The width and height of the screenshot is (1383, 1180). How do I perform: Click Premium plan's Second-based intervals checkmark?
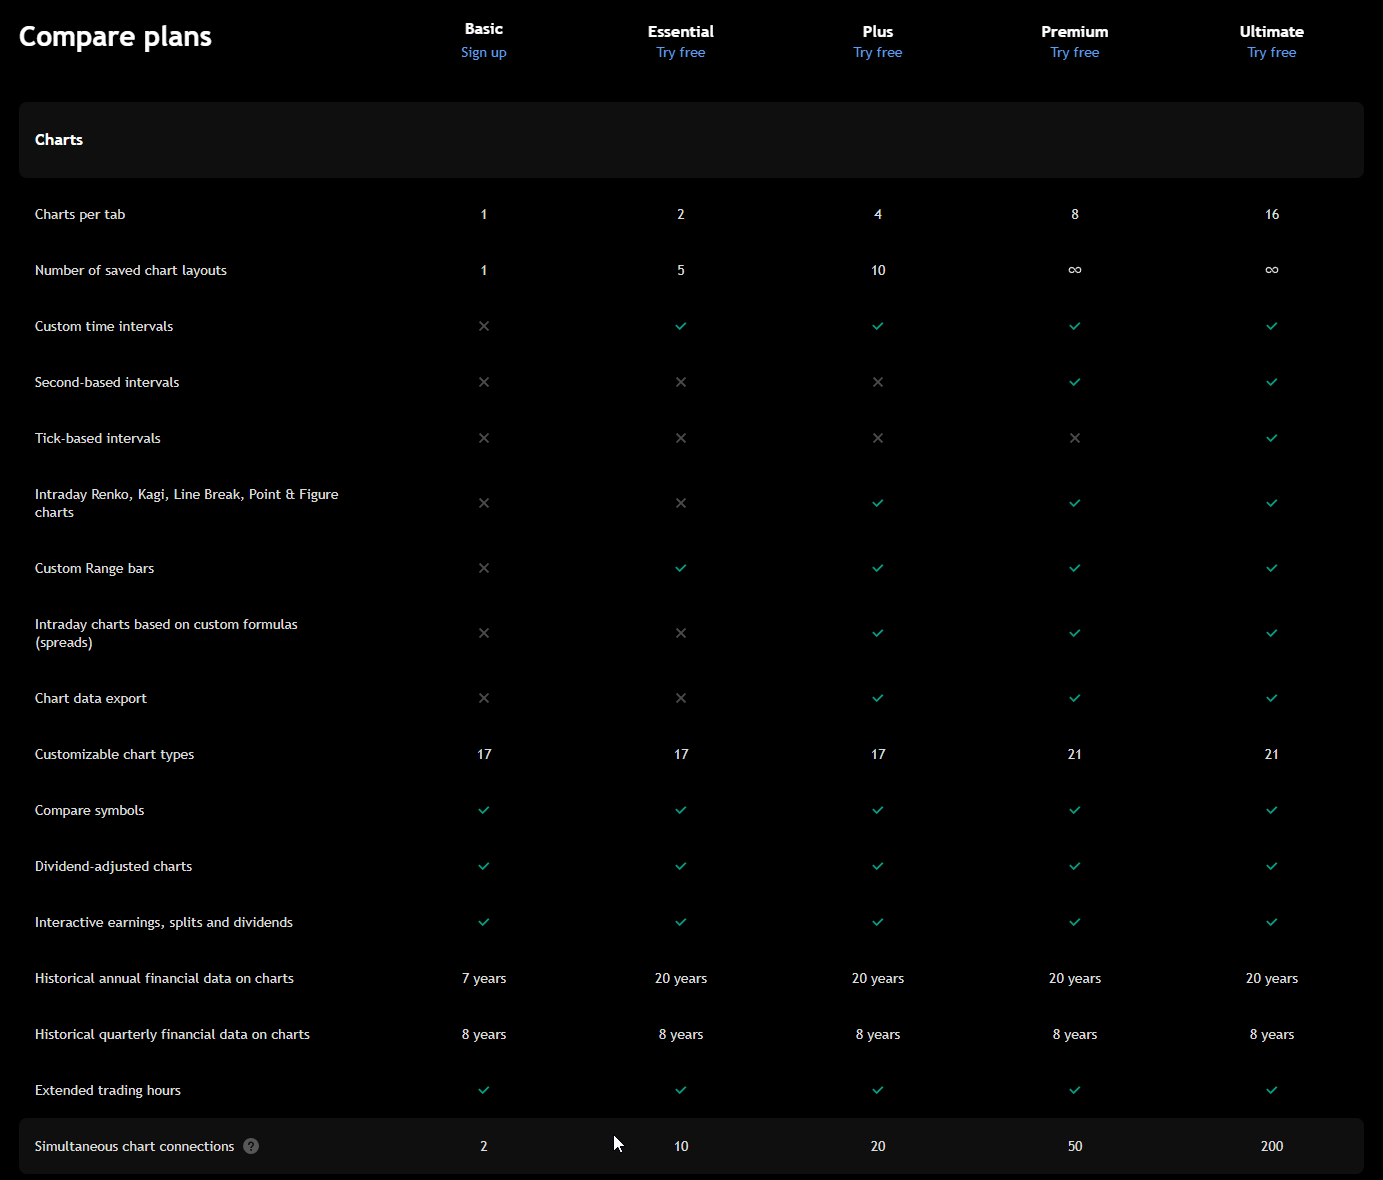point(1074,382)
